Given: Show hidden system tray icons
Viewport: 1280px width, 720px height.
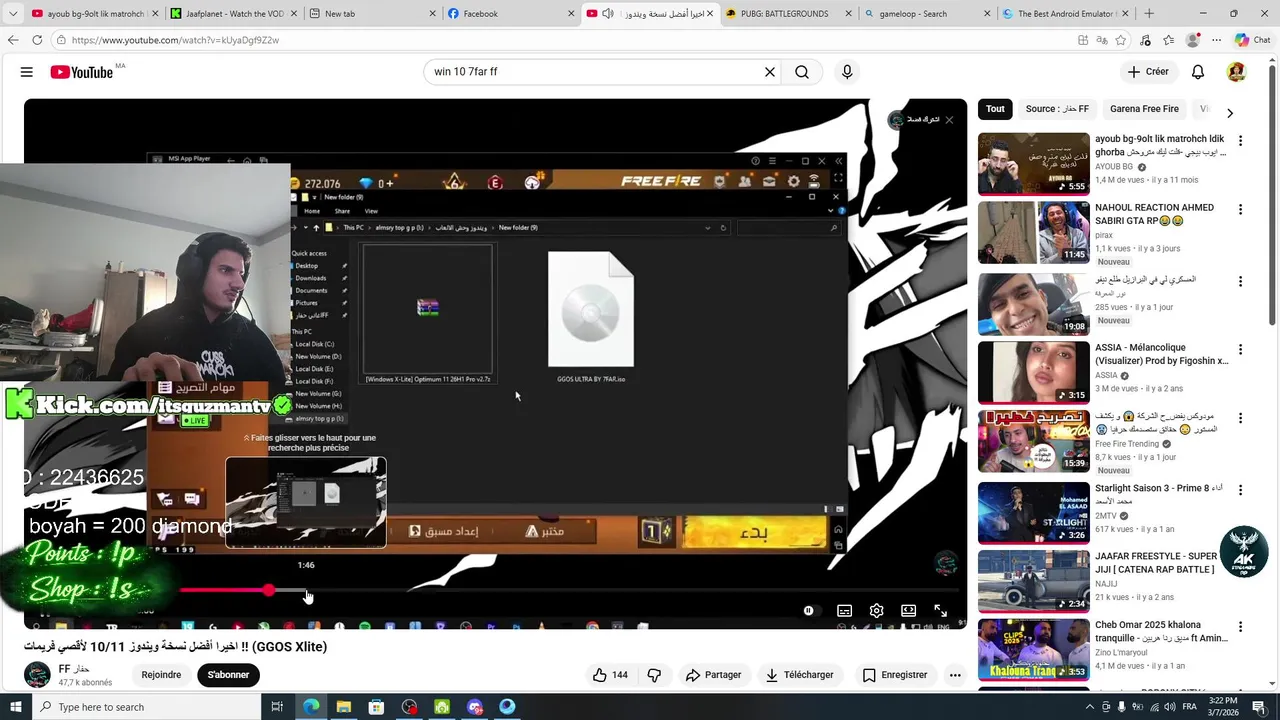Looking at the screenshot, I should coord(1090,707).
